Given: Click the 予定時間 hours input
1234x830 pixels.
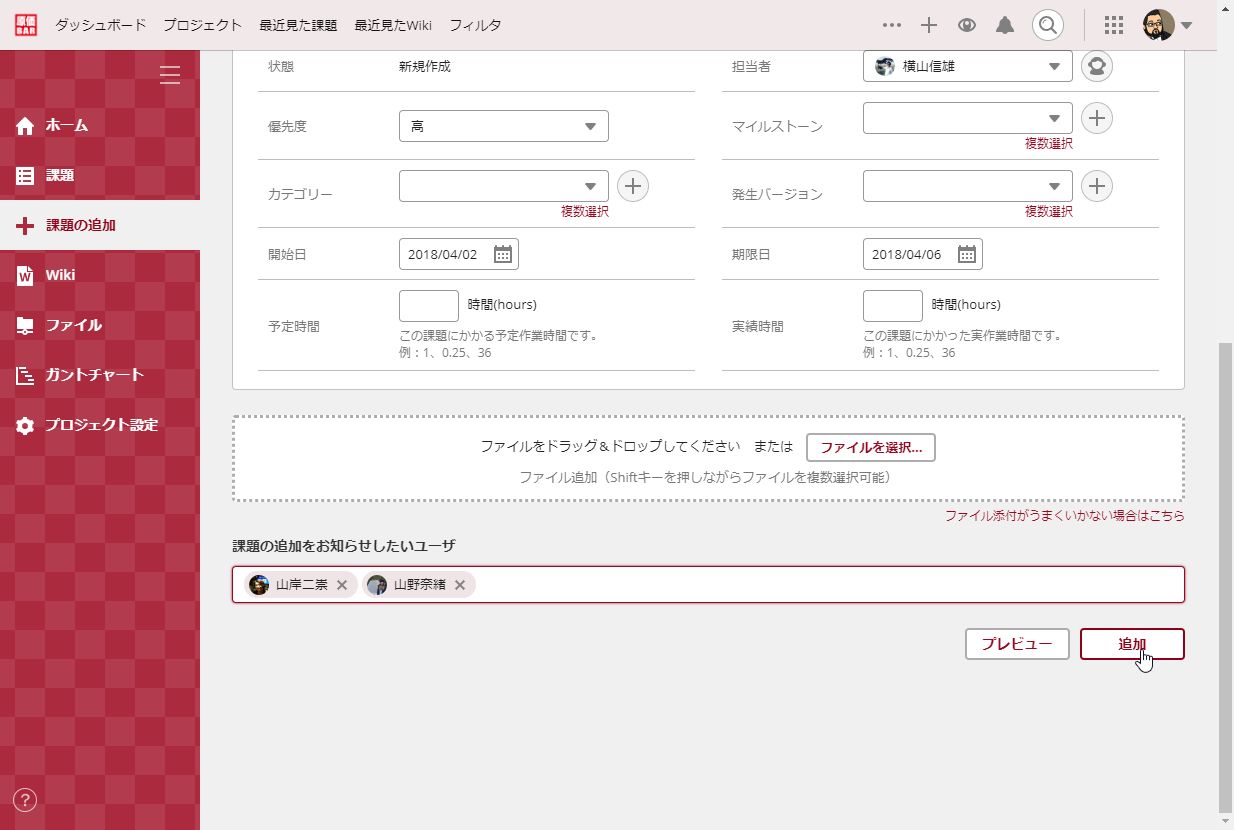Looking at the screenshot, I should tap(429, 306).
